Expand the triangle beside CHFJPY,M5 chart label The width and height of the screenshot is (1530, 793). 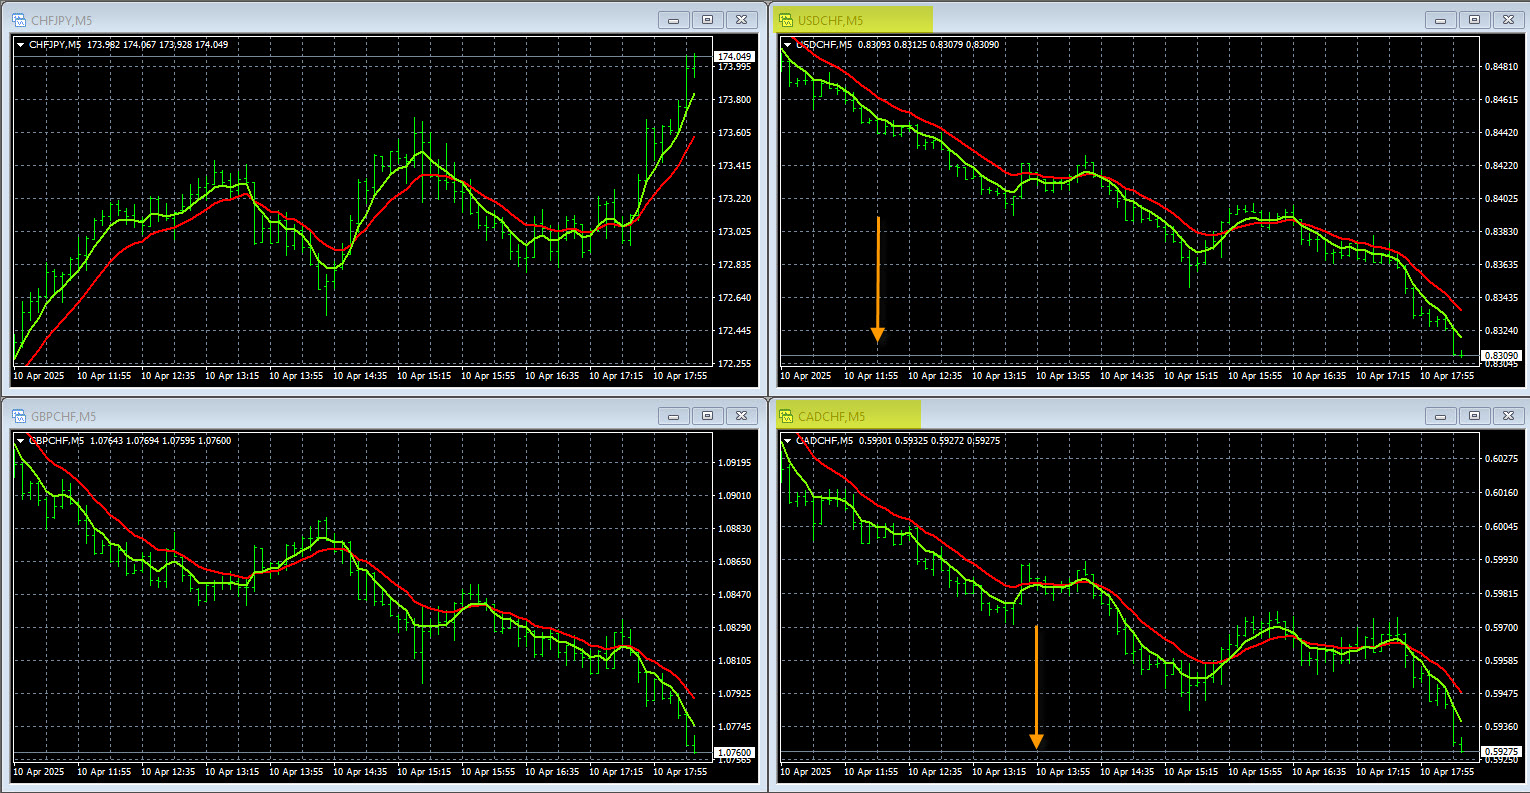(21, 45)
